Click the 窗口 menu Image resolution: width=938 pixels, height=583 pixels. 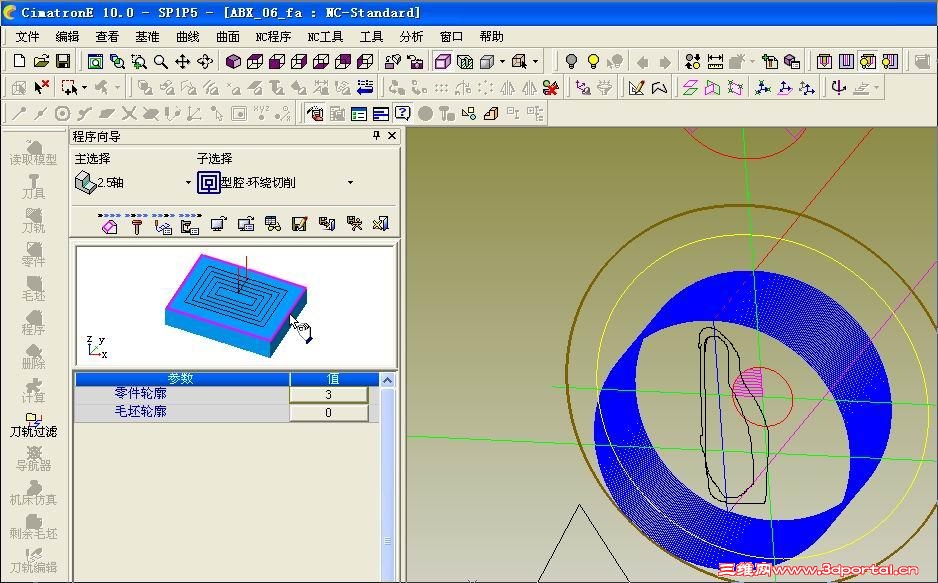pyautogui.click(x=451, y=37)
